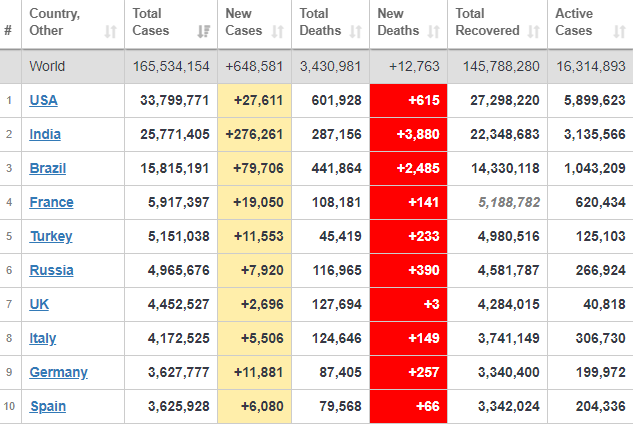Select Brazil active cases 1,043,209
Image resolution: width=633 pixels, height=424 pixels.
tap(595, 168)
